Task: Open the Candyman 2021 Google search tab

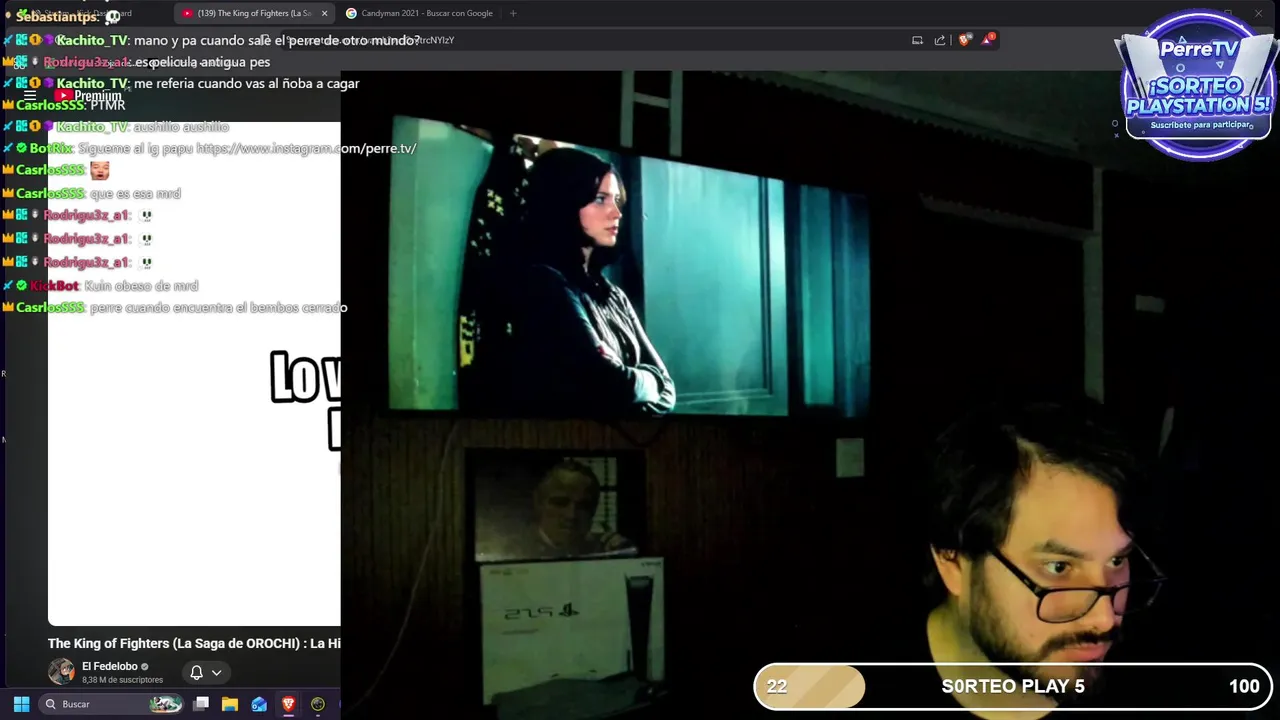Action: 420,13
